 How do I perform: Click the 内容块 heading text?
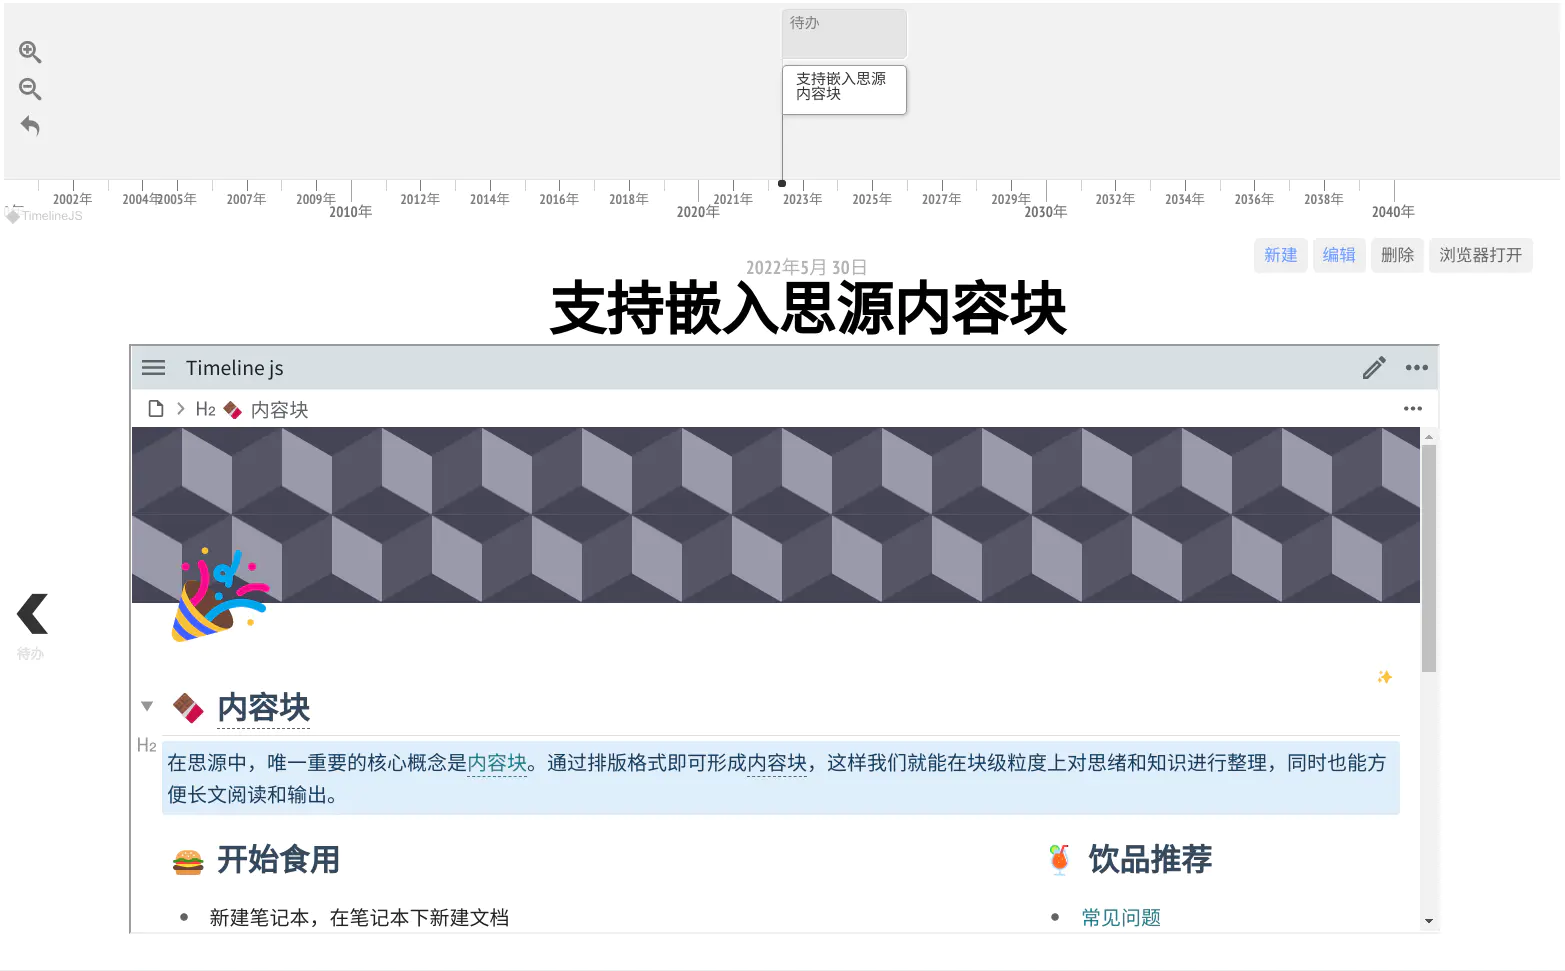pyautogui.click(x=264, y=708)
